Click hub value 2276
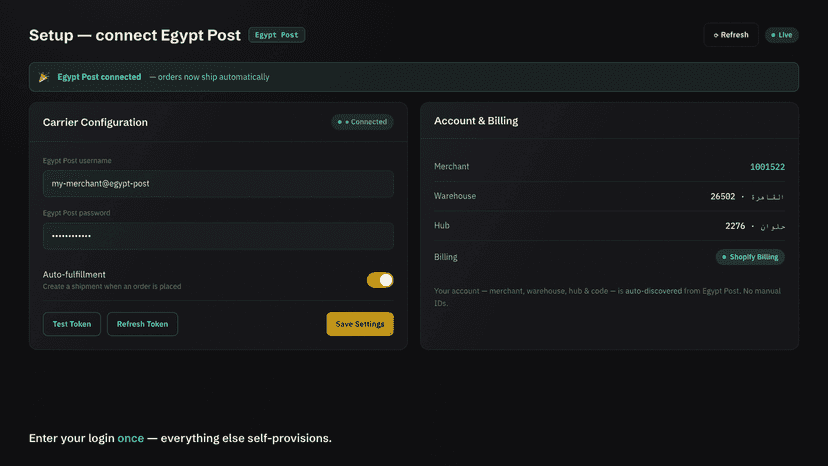The width and height of the screenshot is (828, 466). pos(735,226)
